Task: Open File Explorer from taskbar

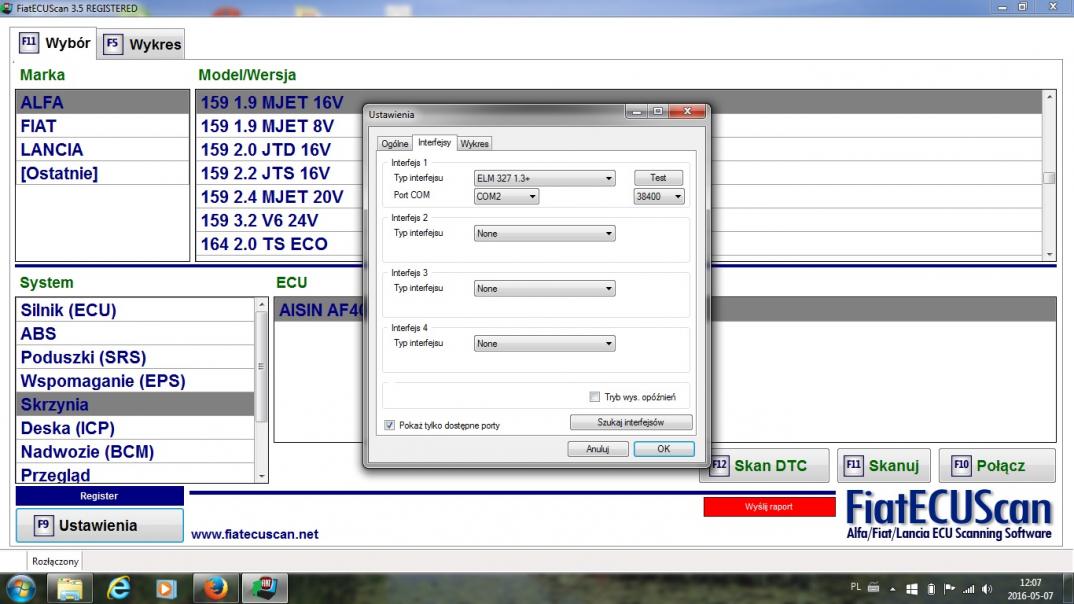Action: coord(70,588)
